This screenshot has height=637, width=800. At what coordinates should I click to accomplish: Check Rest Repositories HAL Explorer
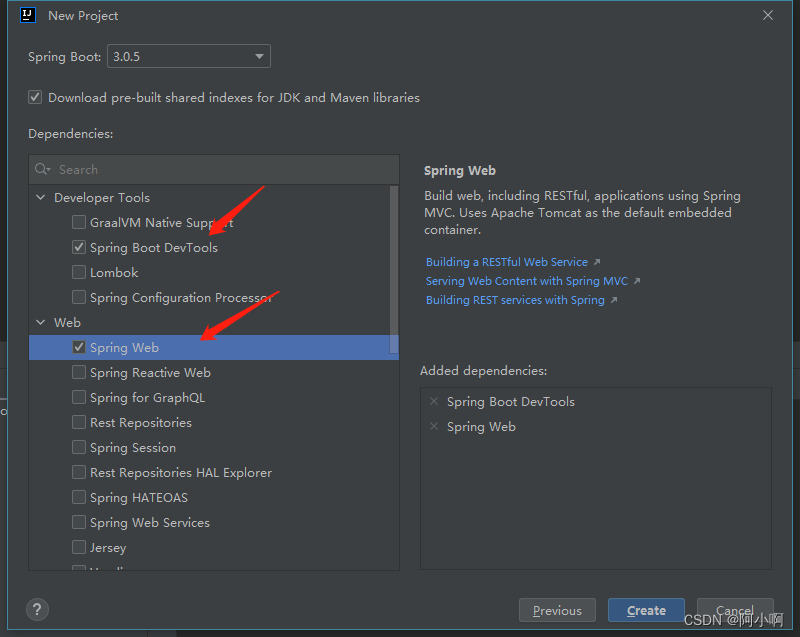78,472
